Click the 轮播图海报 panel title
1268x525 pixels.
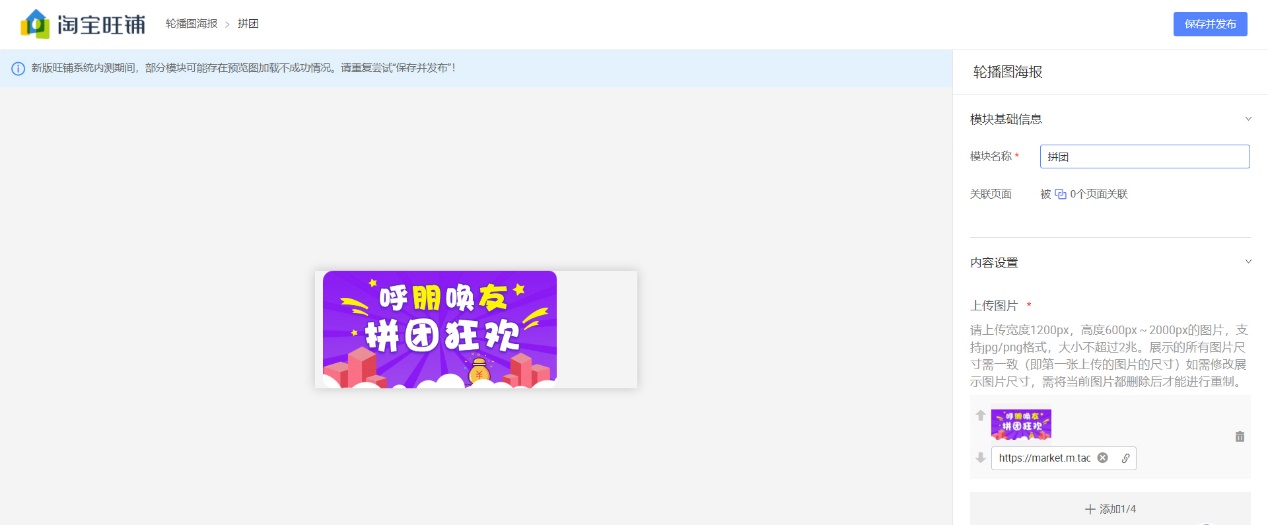[x=1008, y=72]
